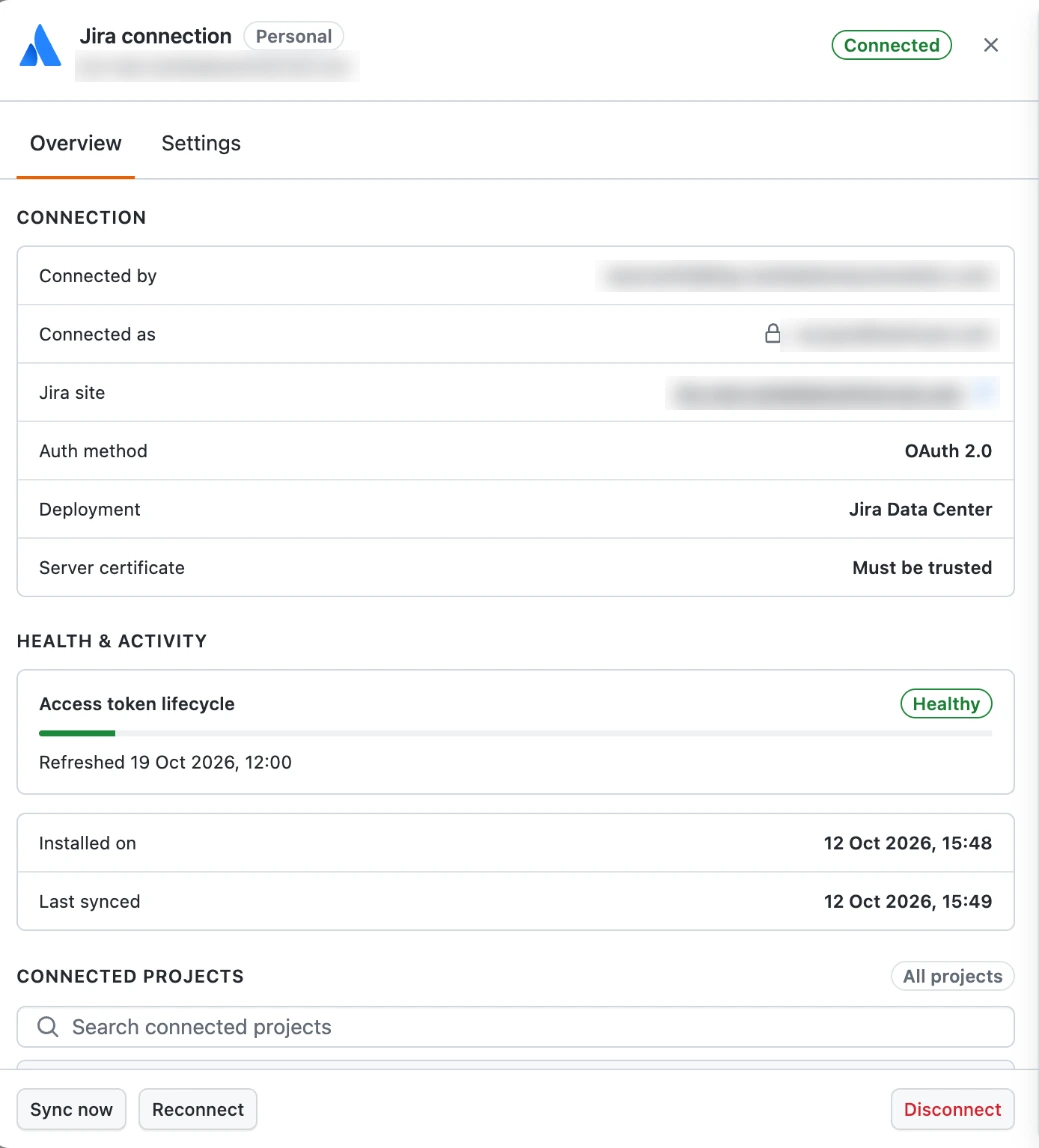Click the Reconnect button

(x=198, y=1109)
